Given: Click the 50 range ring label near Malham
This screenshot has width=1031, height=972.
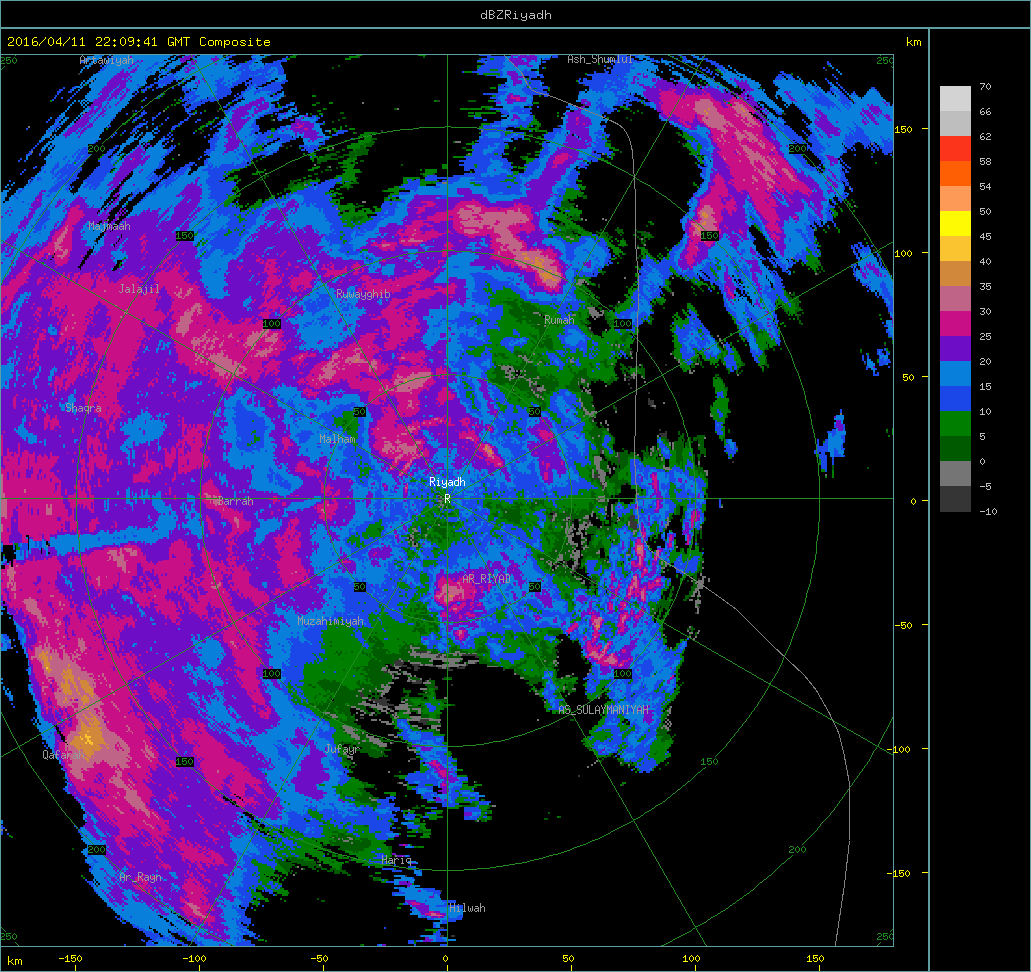Looking at the screenshot, I should pyautogui.click(x=360, y=412).
